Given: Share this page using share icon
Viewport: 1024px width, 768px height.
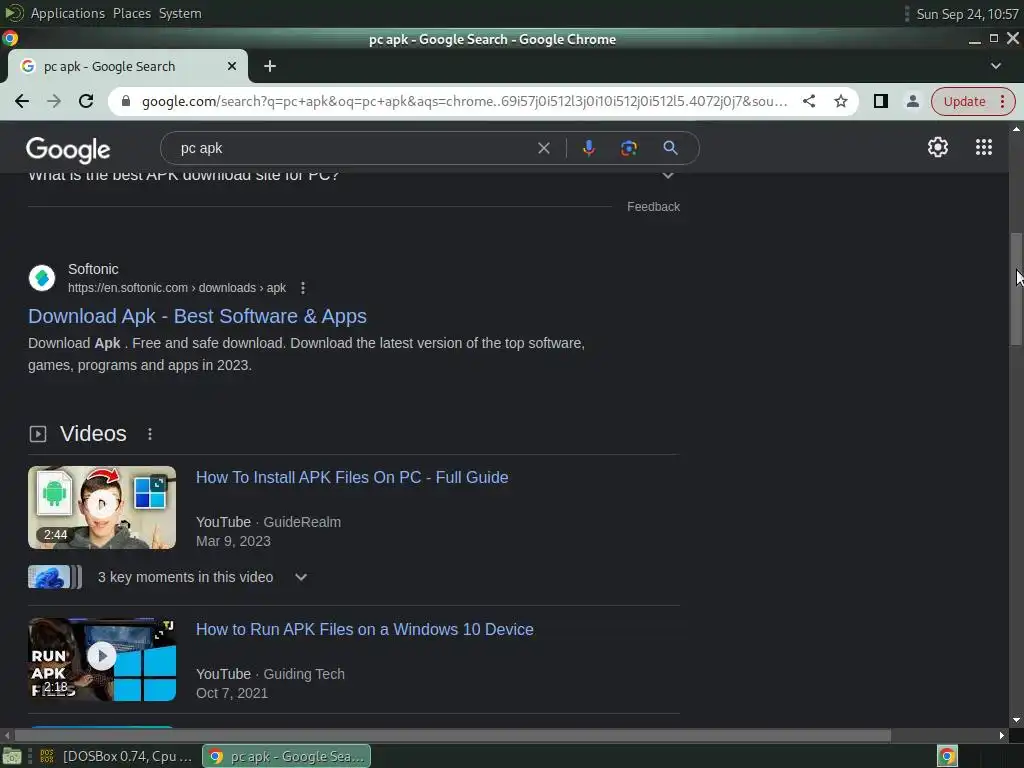Looking at the screenshot, I should [x=808, y=101].
